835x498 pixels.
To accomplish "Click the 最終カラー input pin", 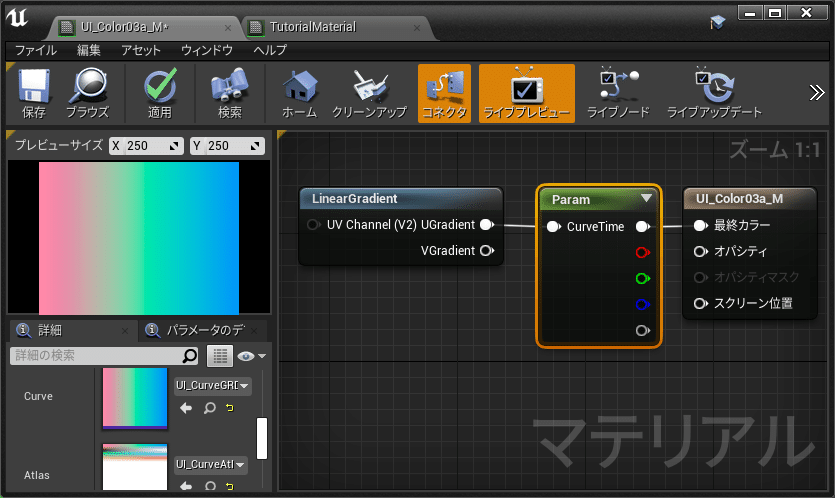I will pyautogui.click(x=700, y=225).
